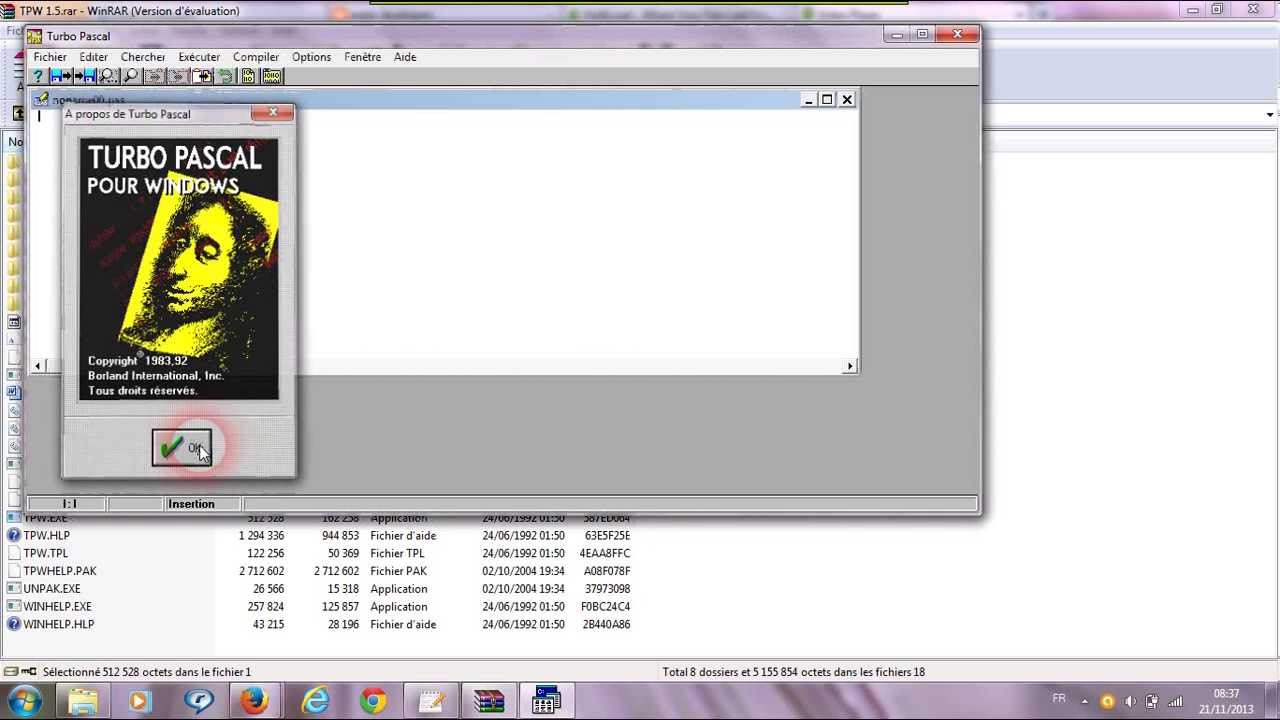Minimize the inner editor document window

coord(808,99)
